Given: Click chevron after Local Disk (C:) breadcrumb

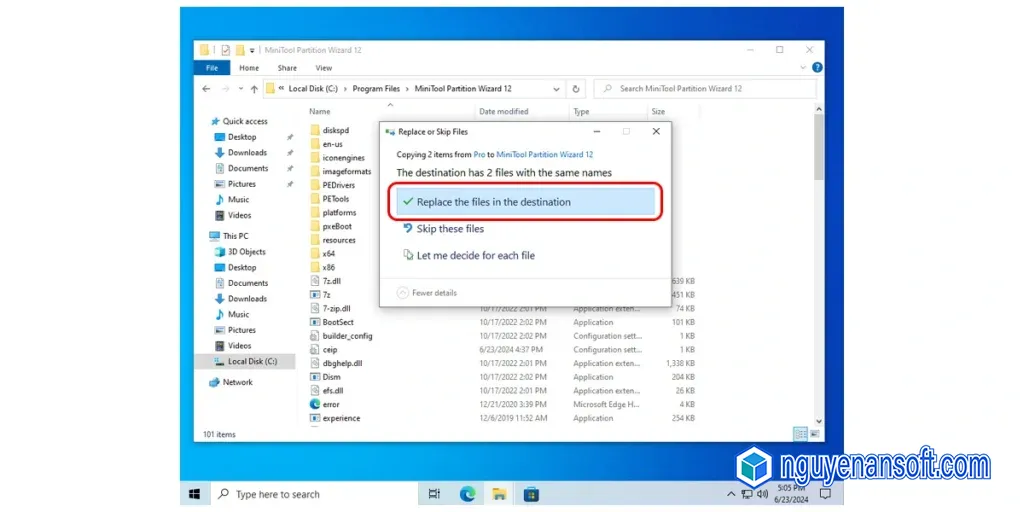Looking at the screenshot, I should coord(345,89).
